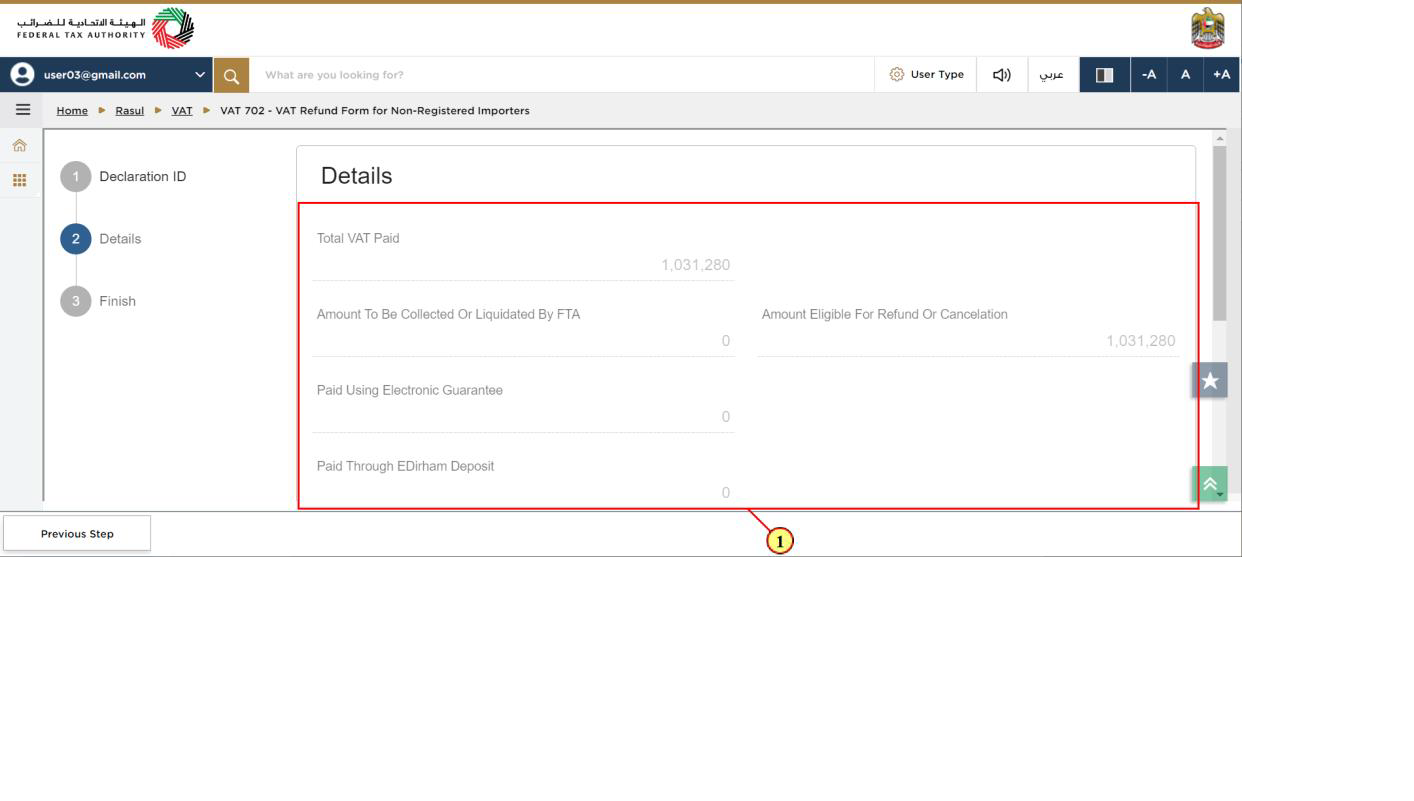Open the hamburger menu
Viewport: 1414px width, 801px height.
point(22,110)
